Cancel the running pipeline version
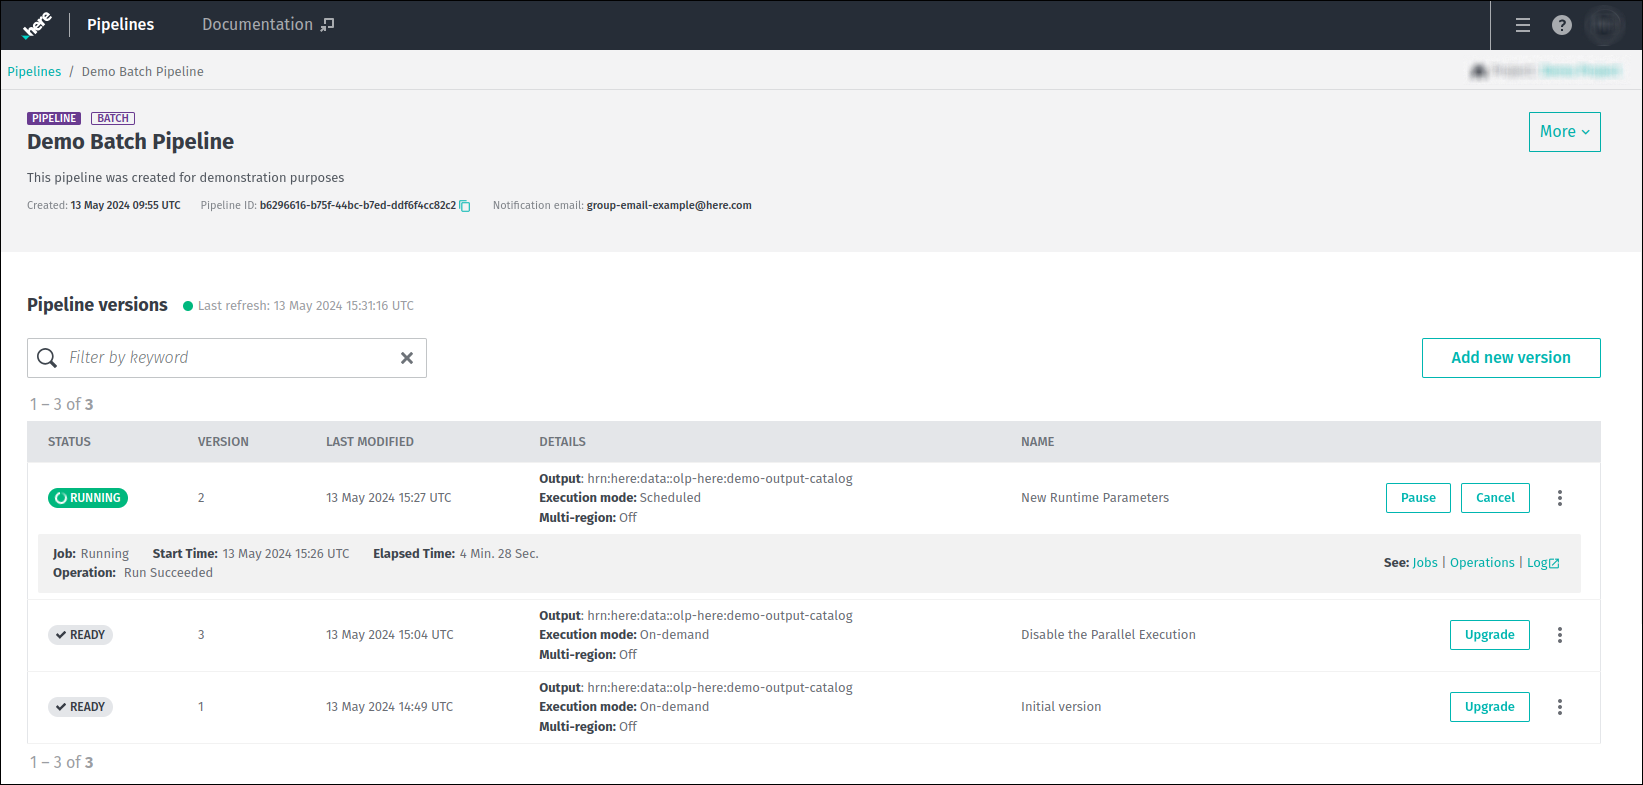This screenshot has width=1643, height=785. 1495,498
